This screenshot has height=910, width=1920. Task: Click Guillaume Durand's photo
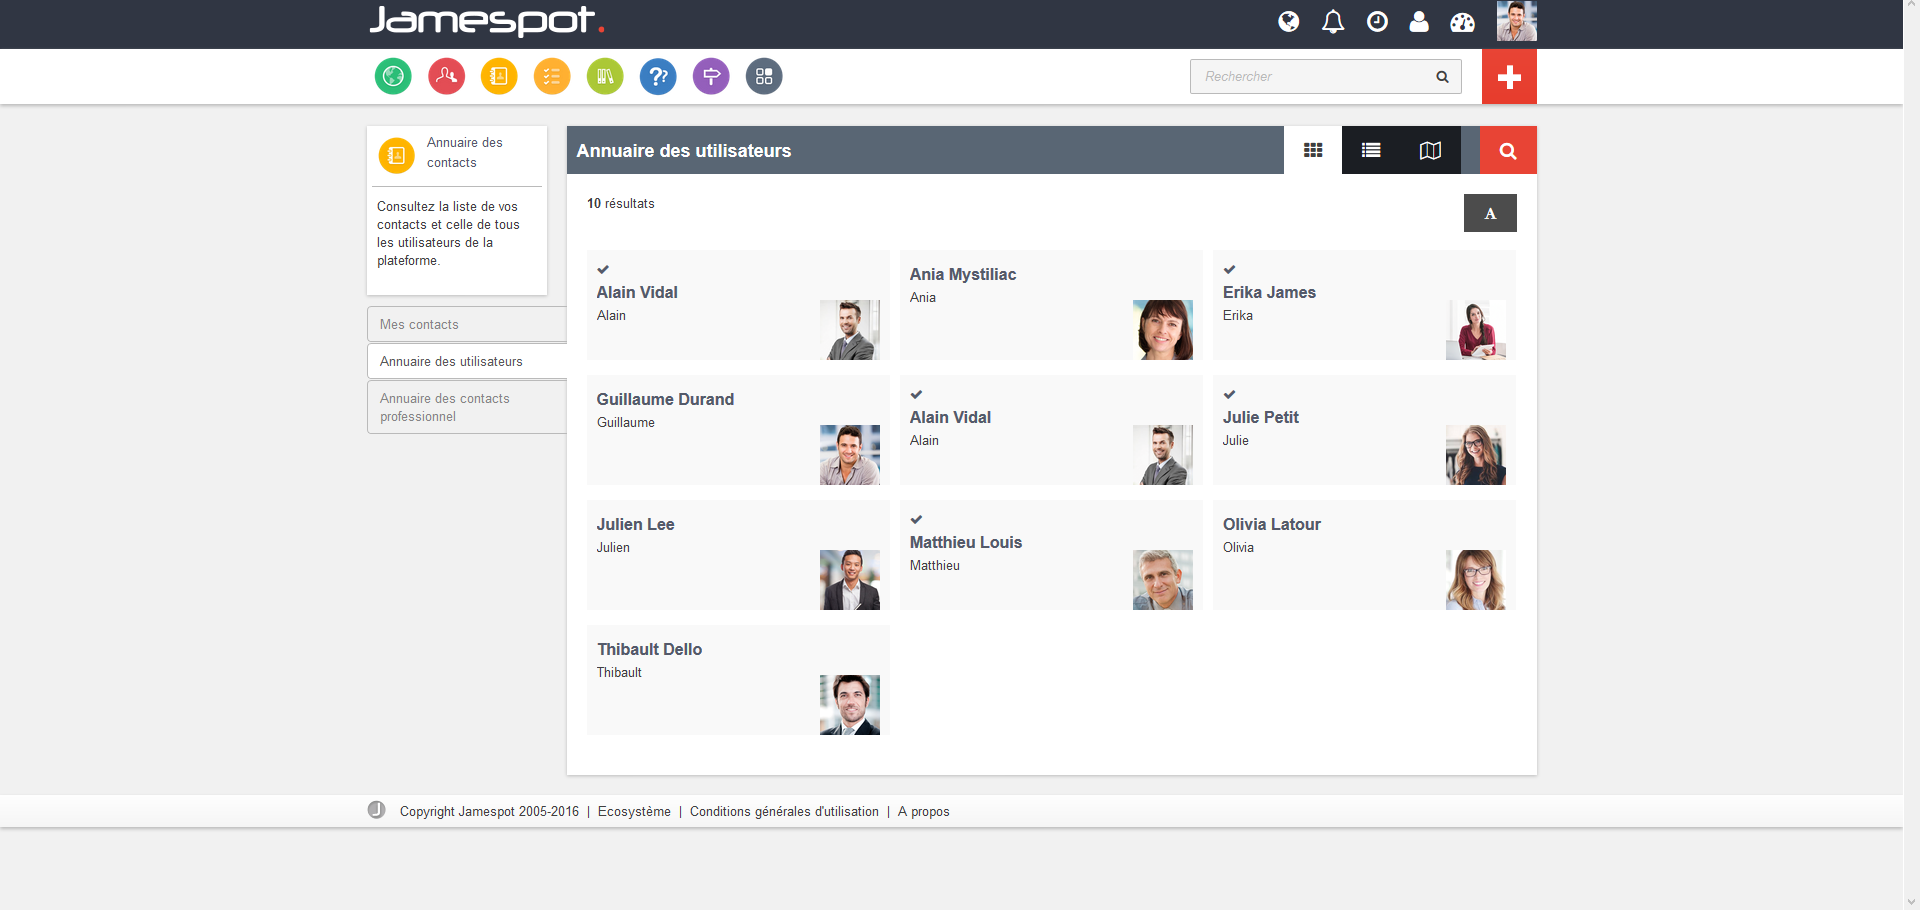click(850, 455)
